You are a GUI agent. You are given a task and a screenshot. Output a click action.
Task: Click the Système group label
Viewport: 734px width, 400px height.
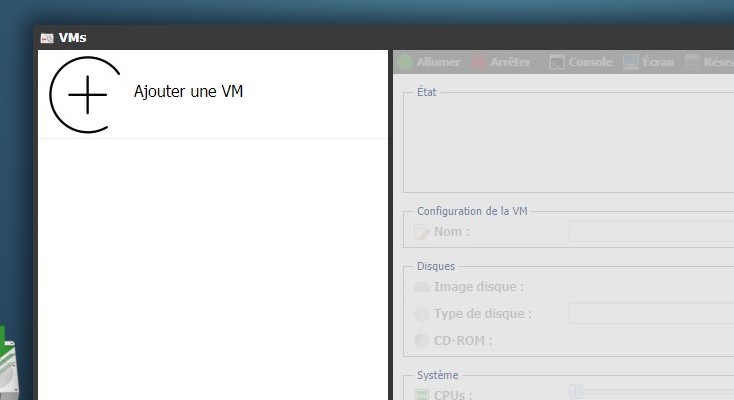coord(438,375)
